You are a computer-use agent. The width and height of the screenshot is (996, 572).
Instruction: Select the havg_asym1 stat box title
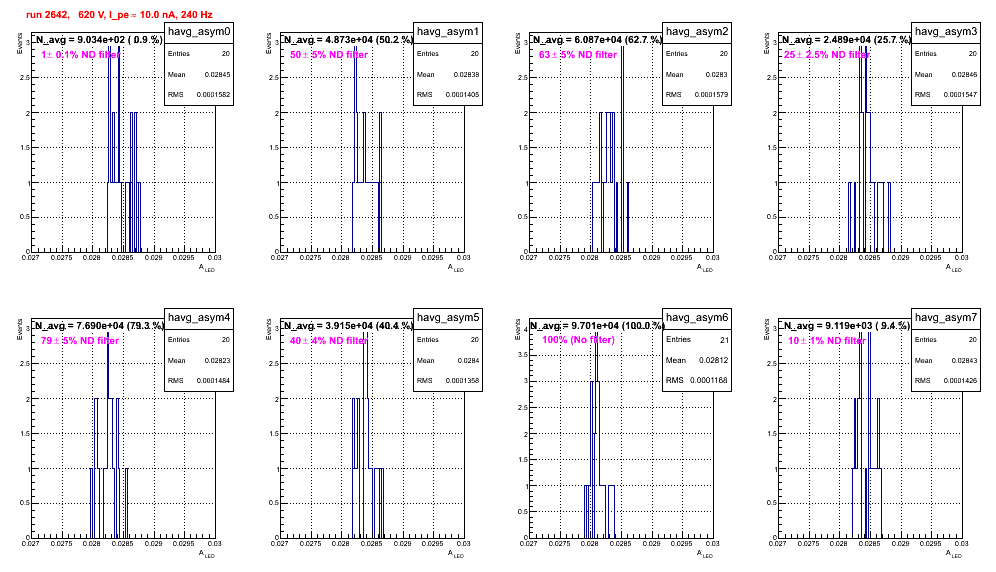[448, 32]
